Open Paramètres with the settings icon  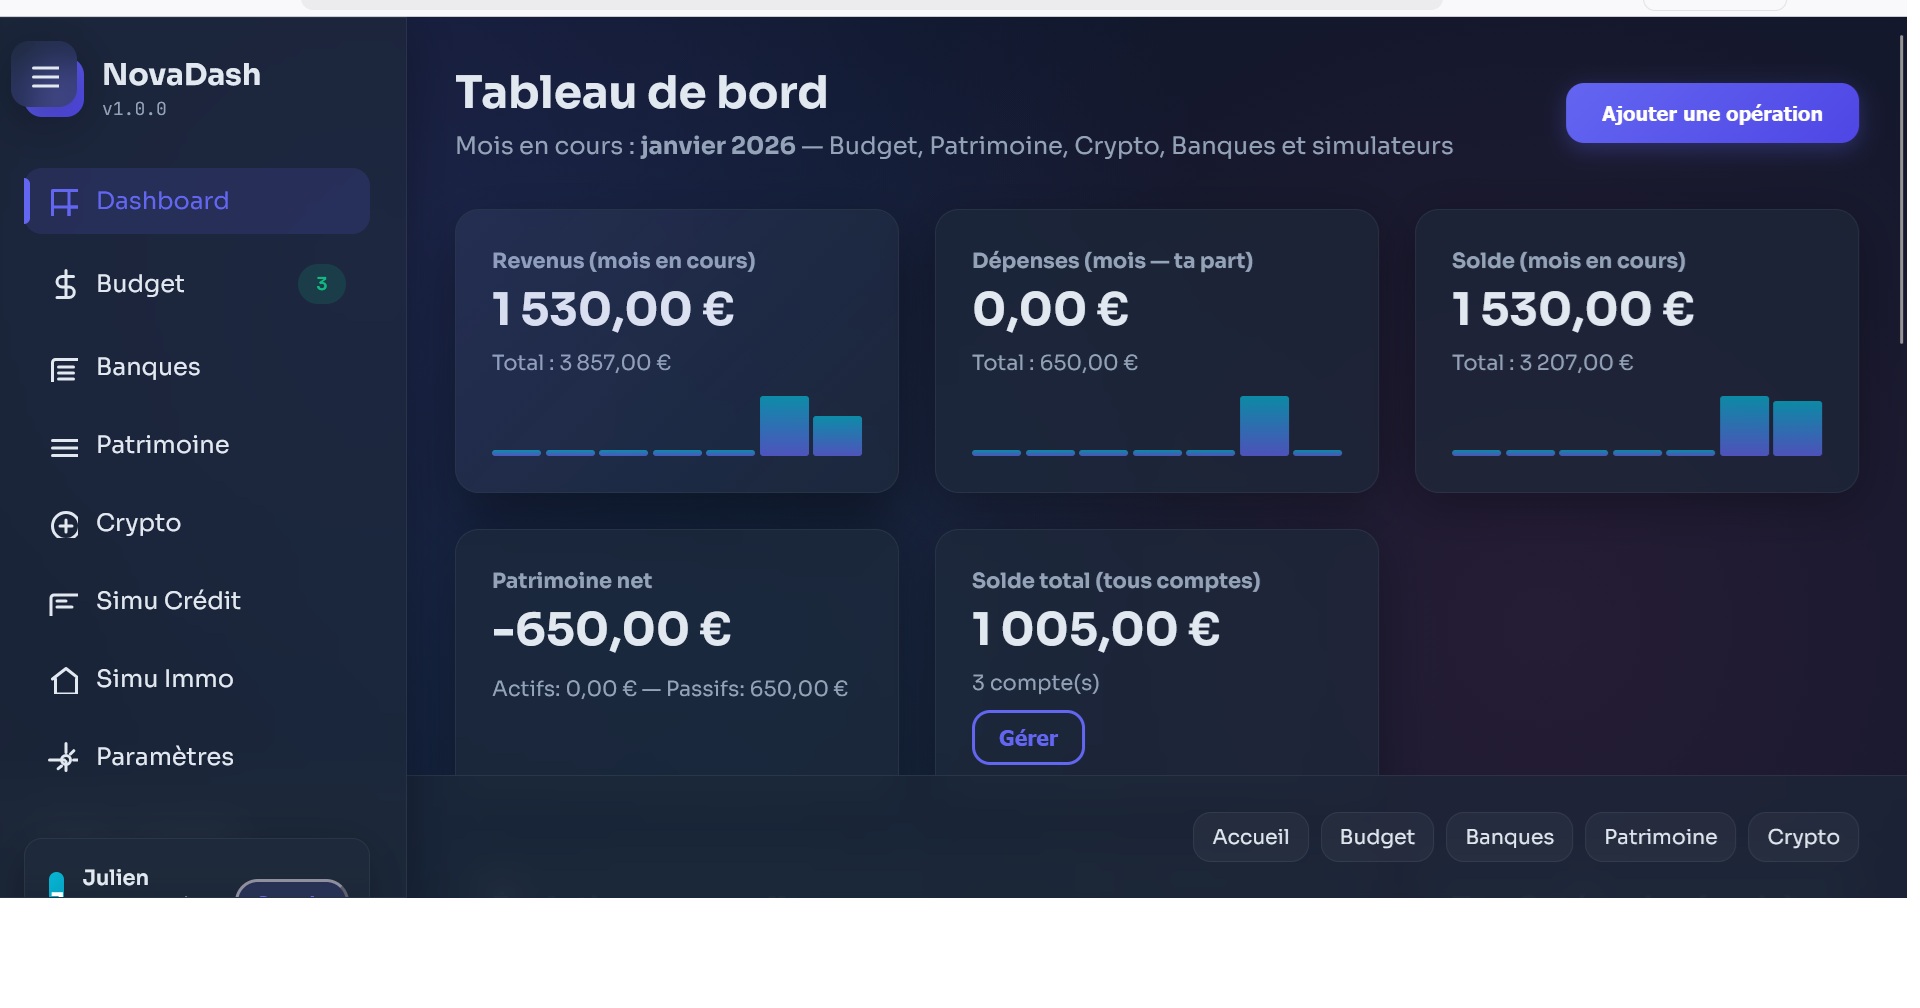(64, 757)
